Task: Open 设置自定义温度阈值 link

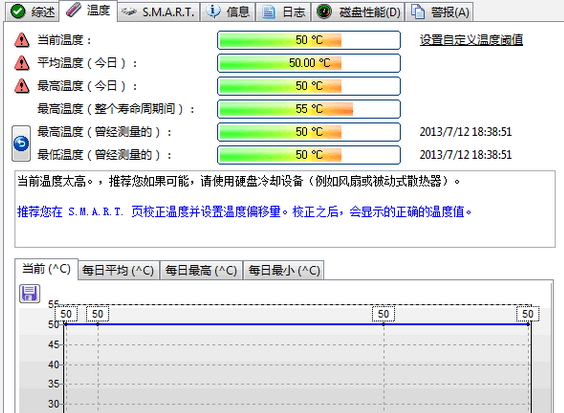Action: tap(471, 40)
